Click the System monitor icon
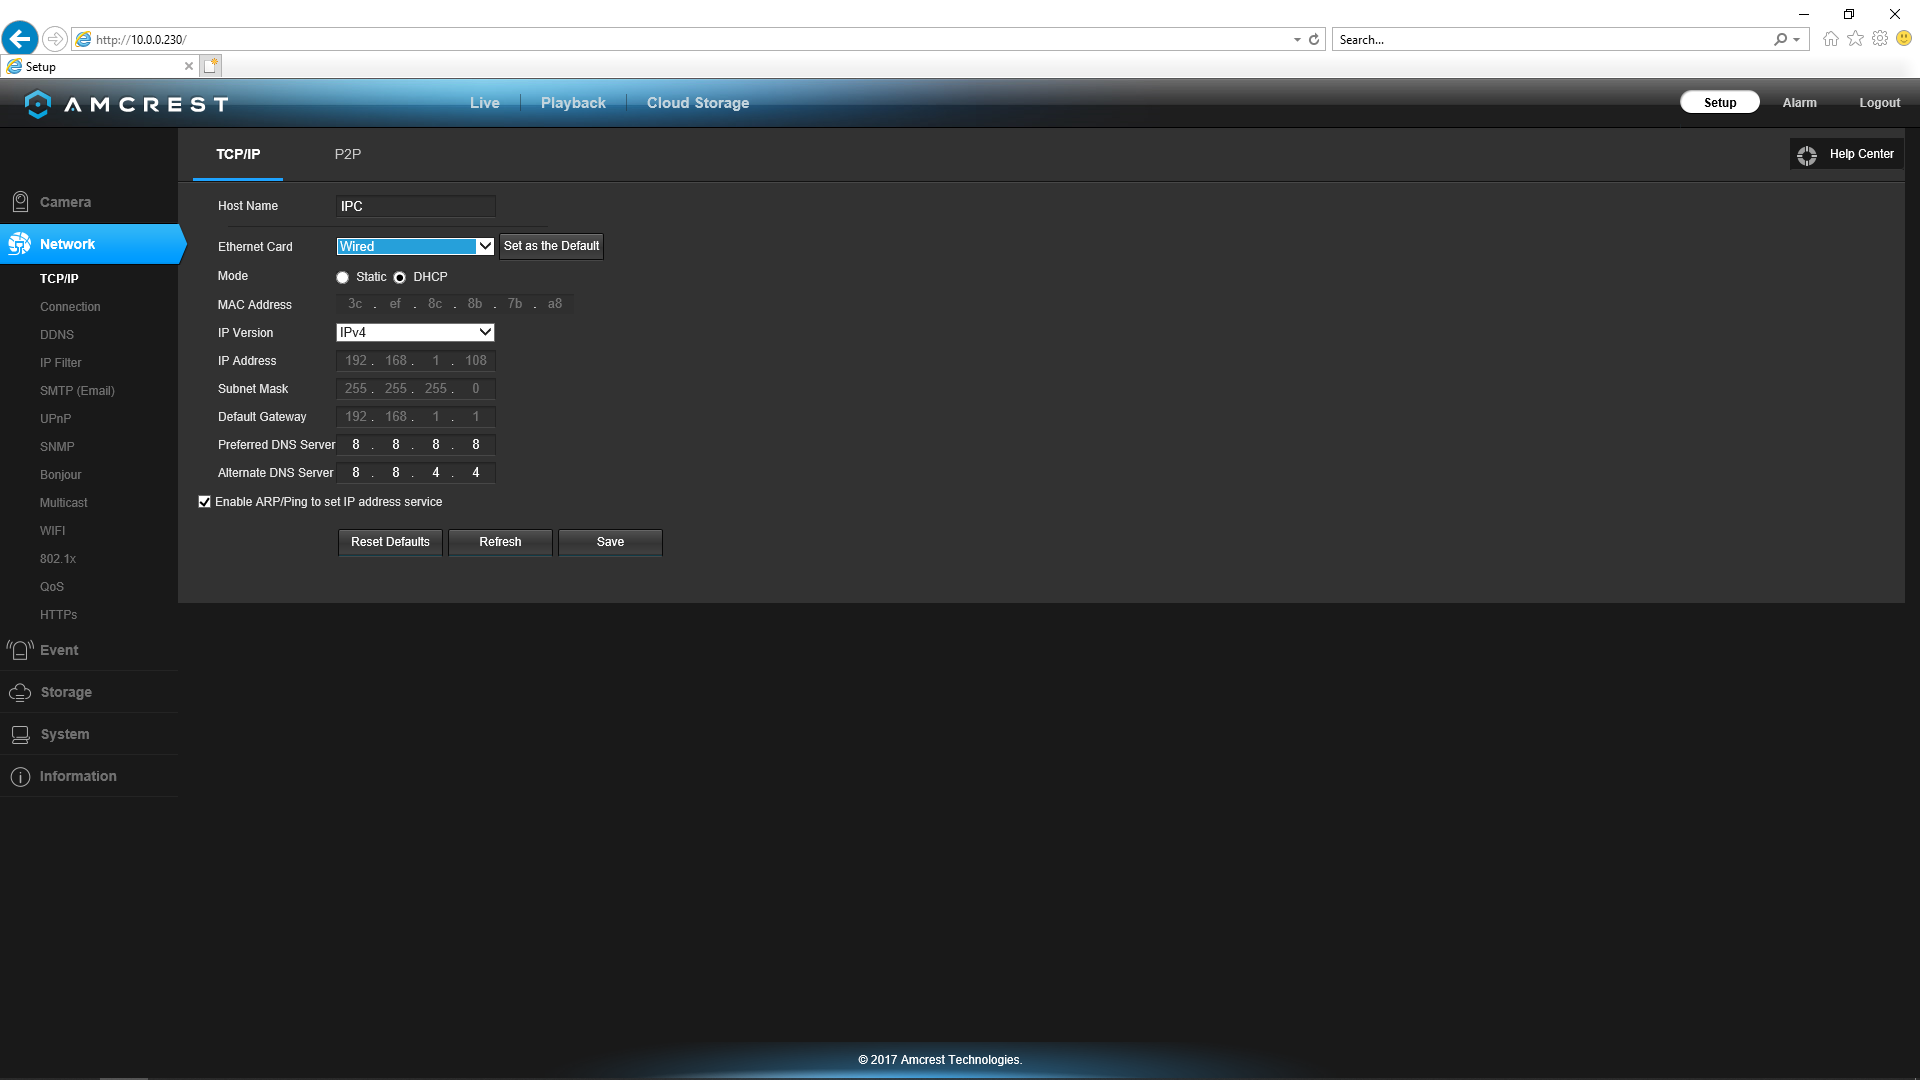The image size is (1920, 1080). pos(20,734)
